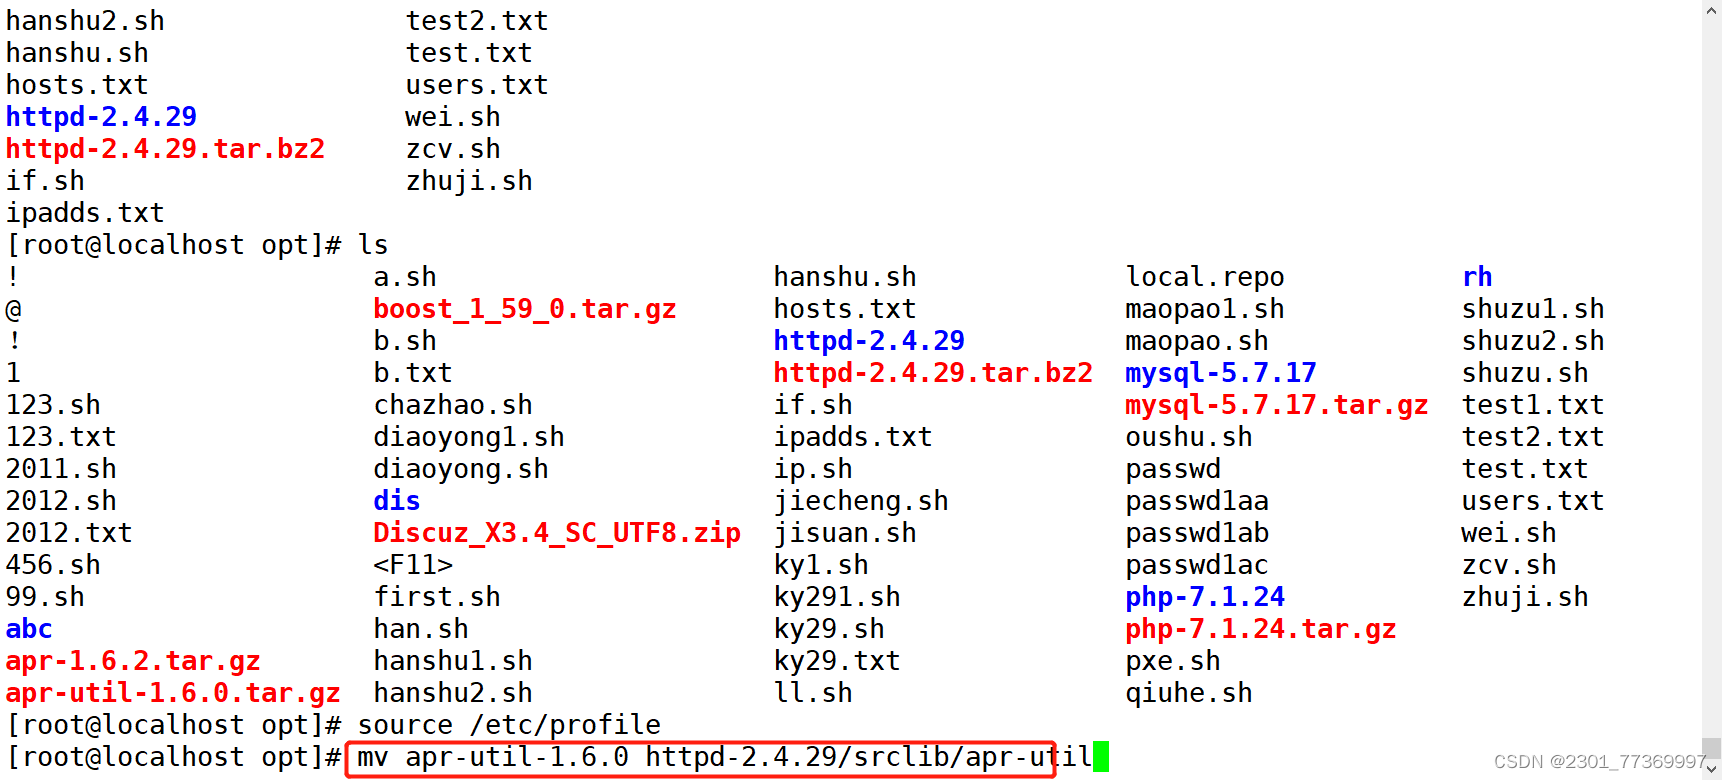The image size is (1722, 780).
Task: Click 'maopao.sh' file name
Action: coord(1197,341)
